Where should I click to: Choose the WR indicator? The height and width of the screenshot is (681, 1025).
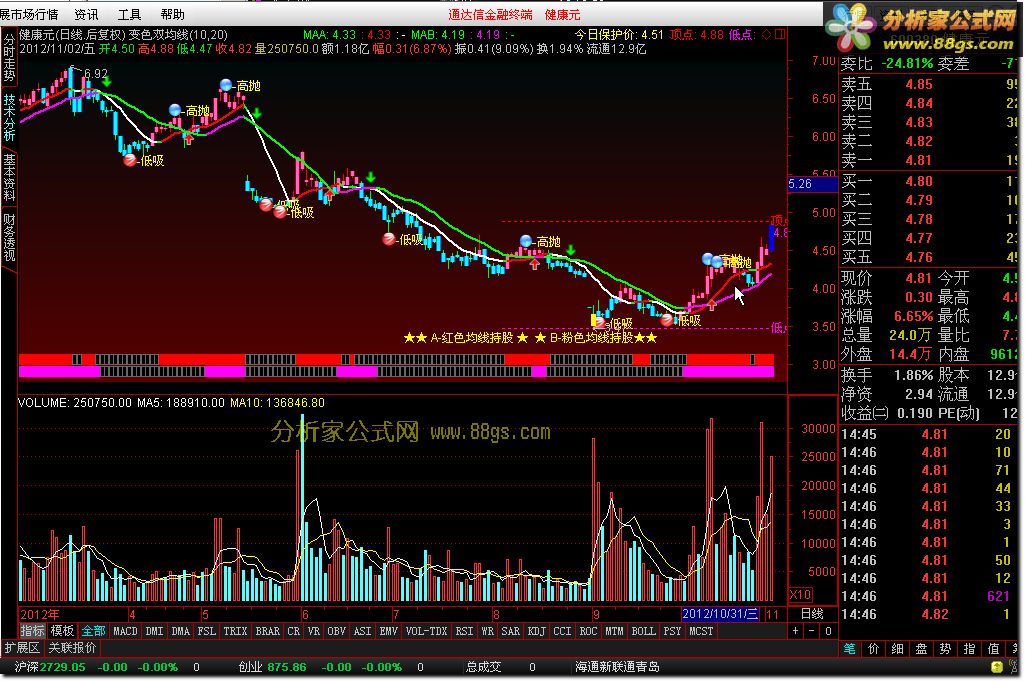[488, 631]
